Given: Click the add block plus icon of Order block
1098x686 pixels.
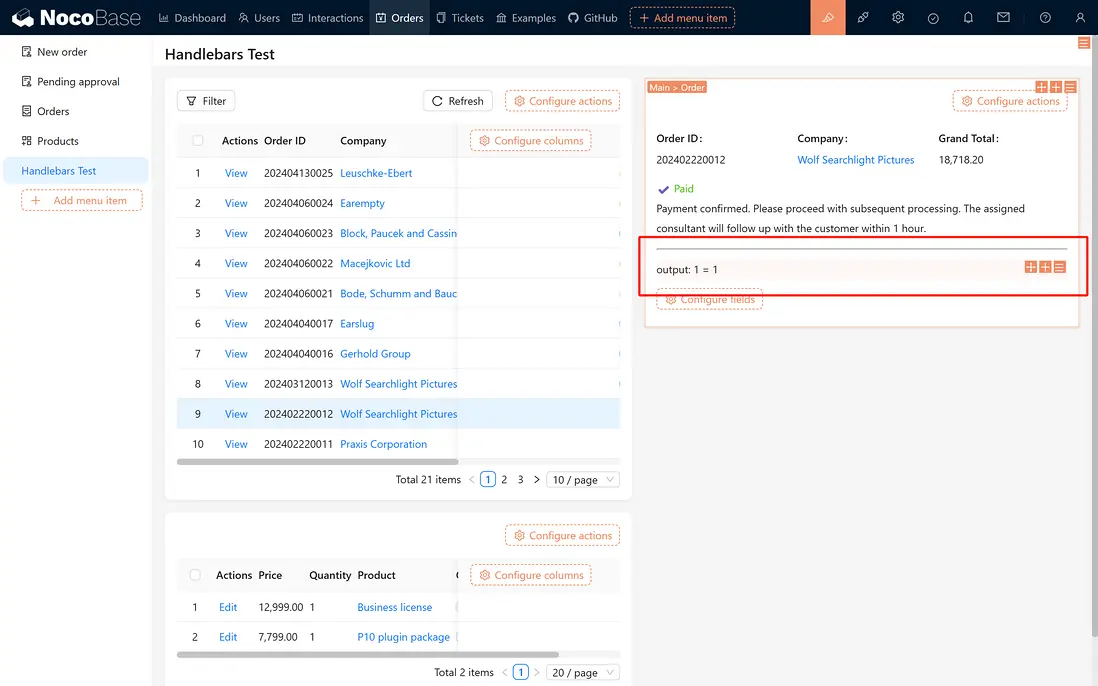Looking at the screenshot, I should (1055, 87).
